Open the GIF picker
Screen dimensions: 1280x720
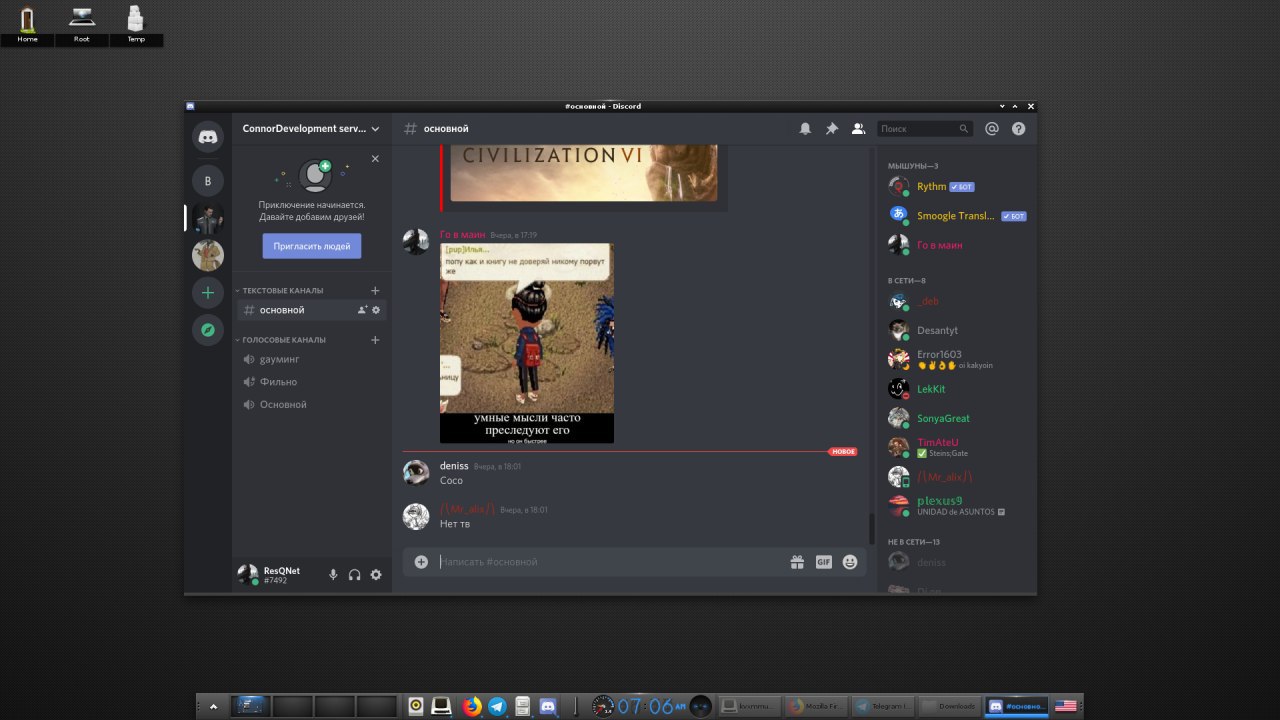[x=823, y=562]
